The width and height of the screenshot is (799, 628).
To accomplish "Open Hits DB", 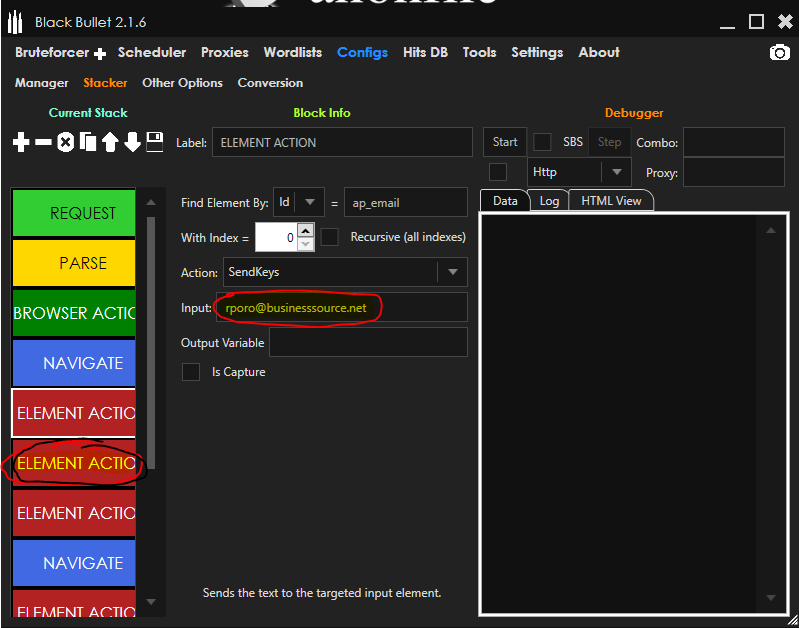I will pos(425,52).
